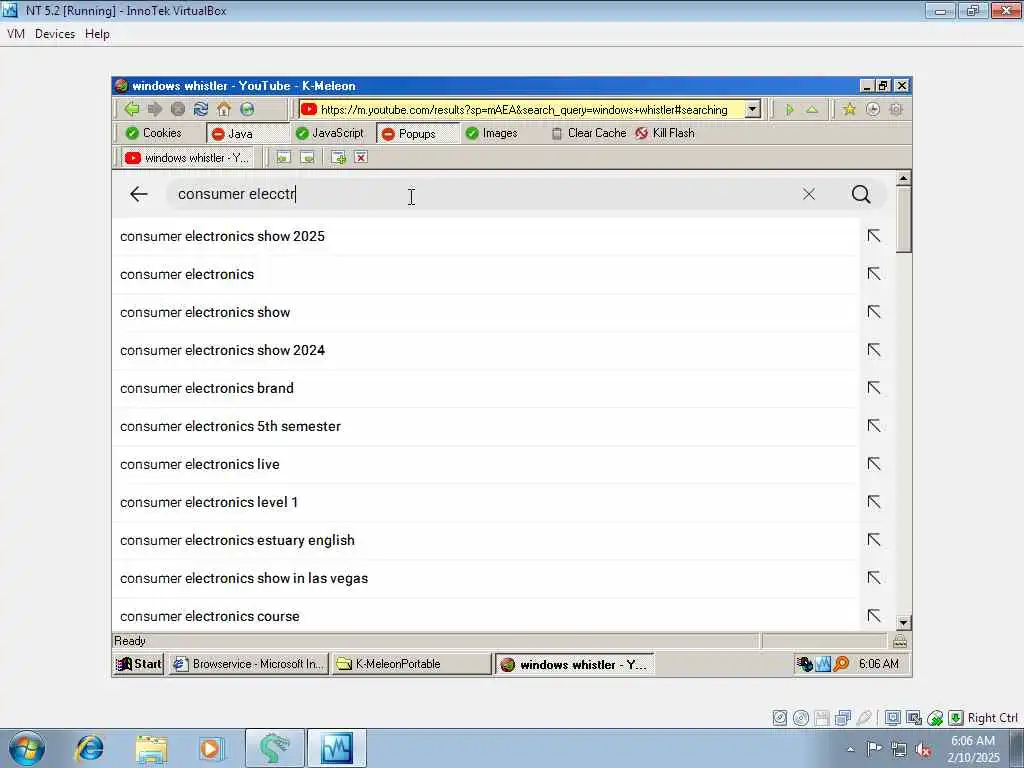
Task: Clear search text with the X icon
Action: pos(808,194)
